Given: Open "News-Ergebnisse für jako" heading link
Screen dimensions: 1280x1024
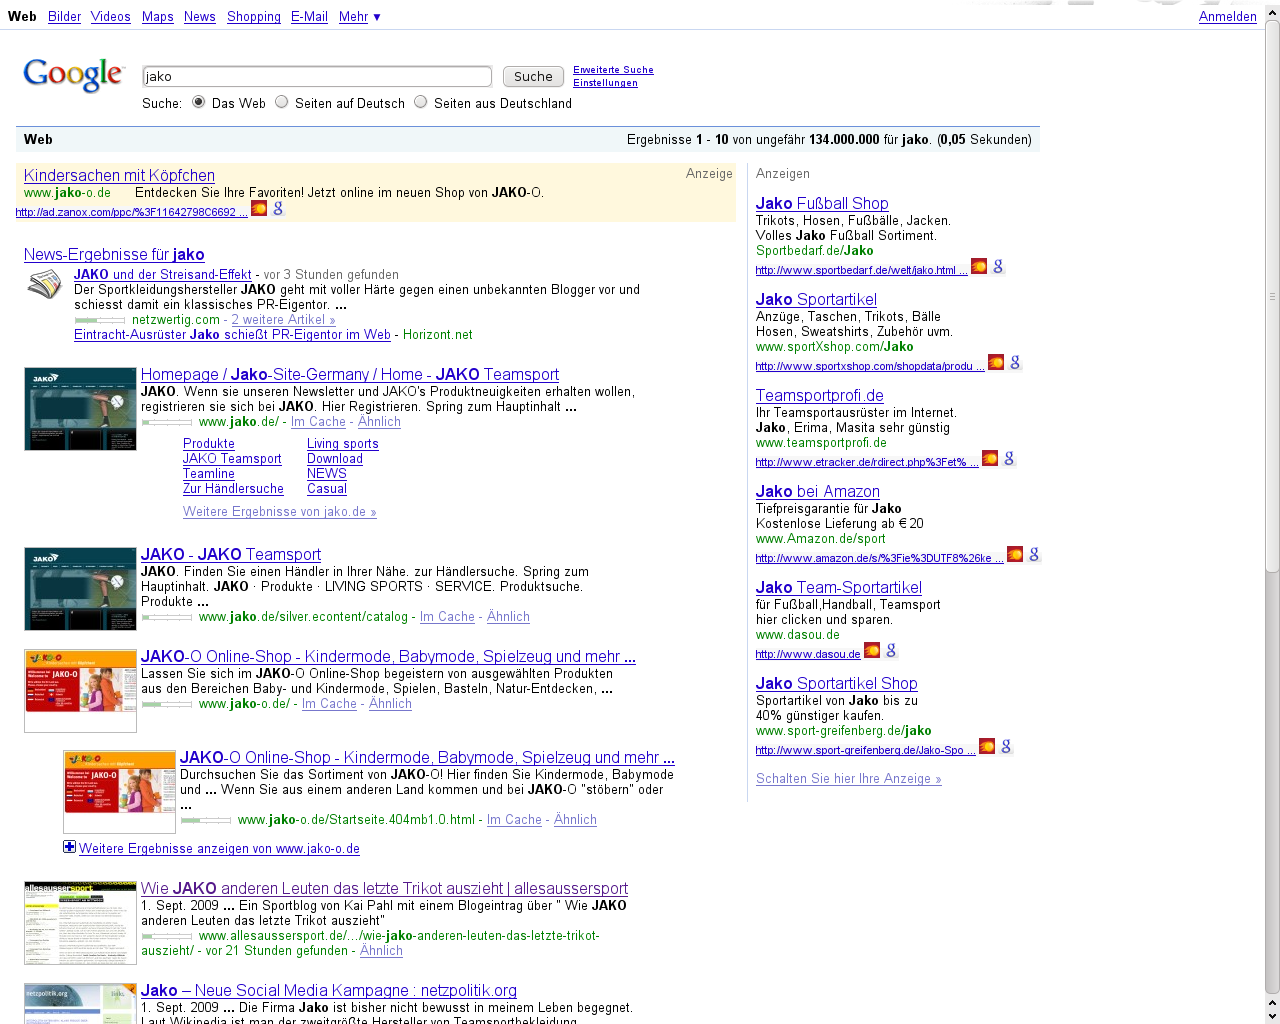Looking at the screenshot, I should [x=114, y=254].
